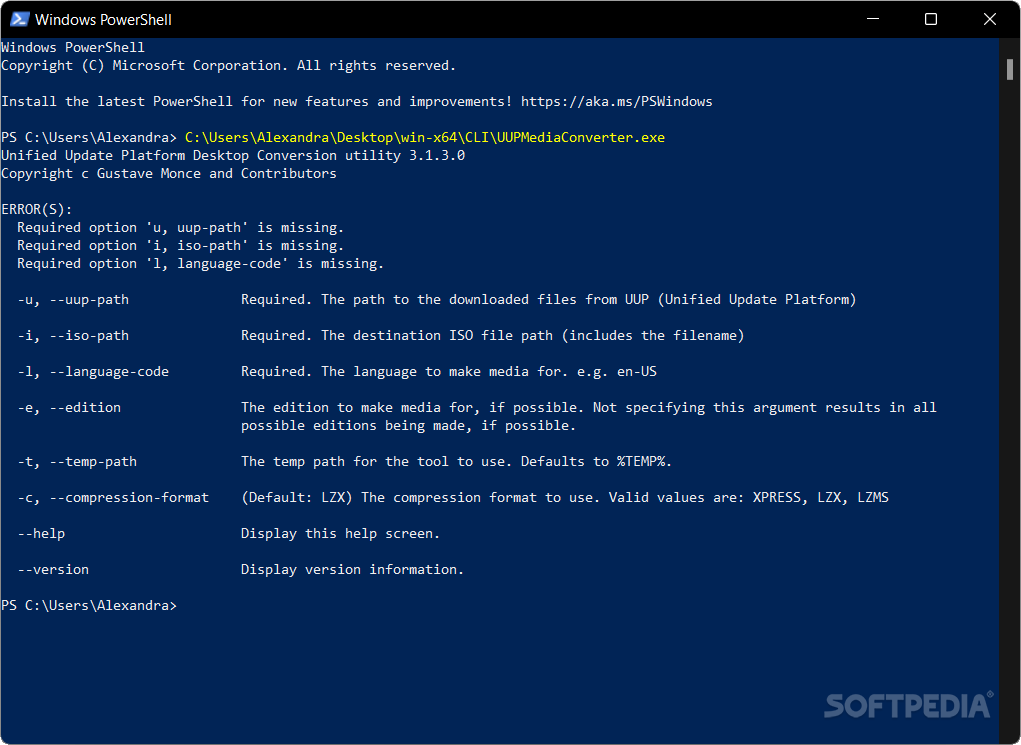The height and width of the screenshot is (745, 1021).
Task: Click the '-t, --temp-path' option text
Action: 77,462
